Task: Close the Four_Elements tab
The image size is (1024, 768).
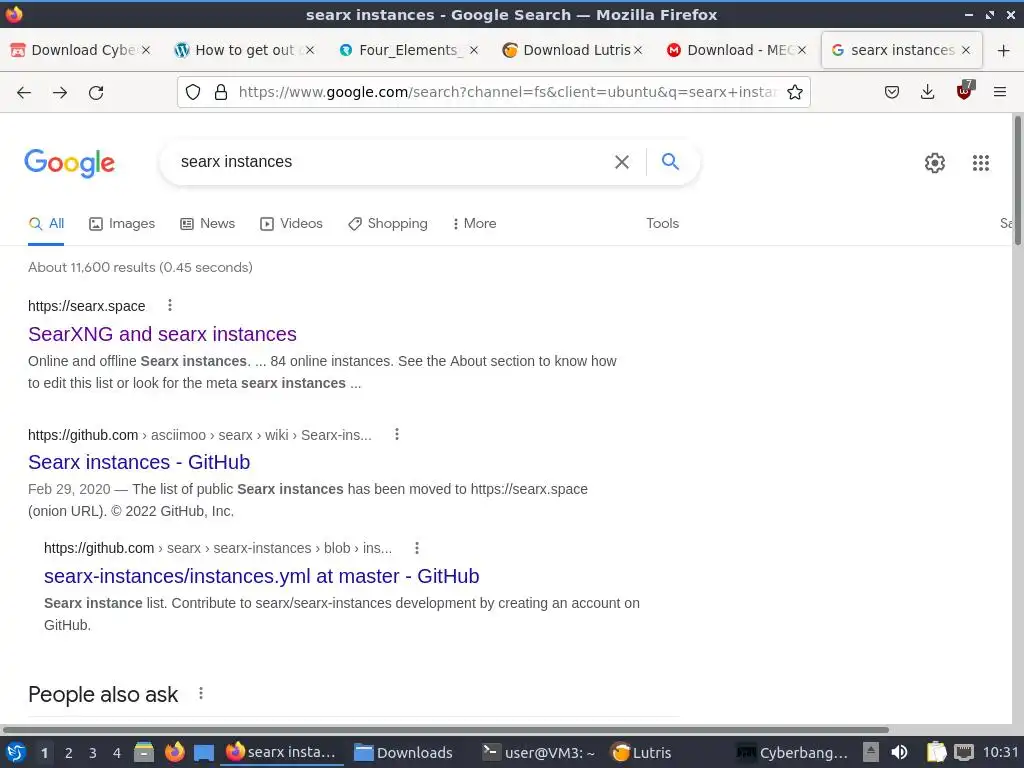Action: coord(474,50)
